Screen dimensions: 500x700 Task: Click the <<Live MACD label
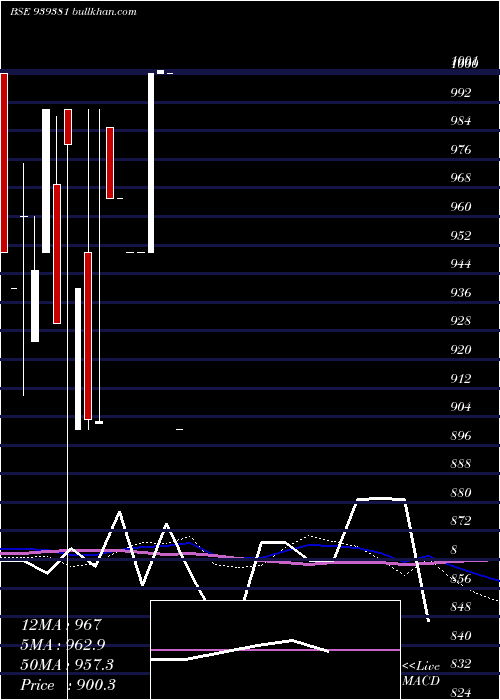(x=421, y=674)
